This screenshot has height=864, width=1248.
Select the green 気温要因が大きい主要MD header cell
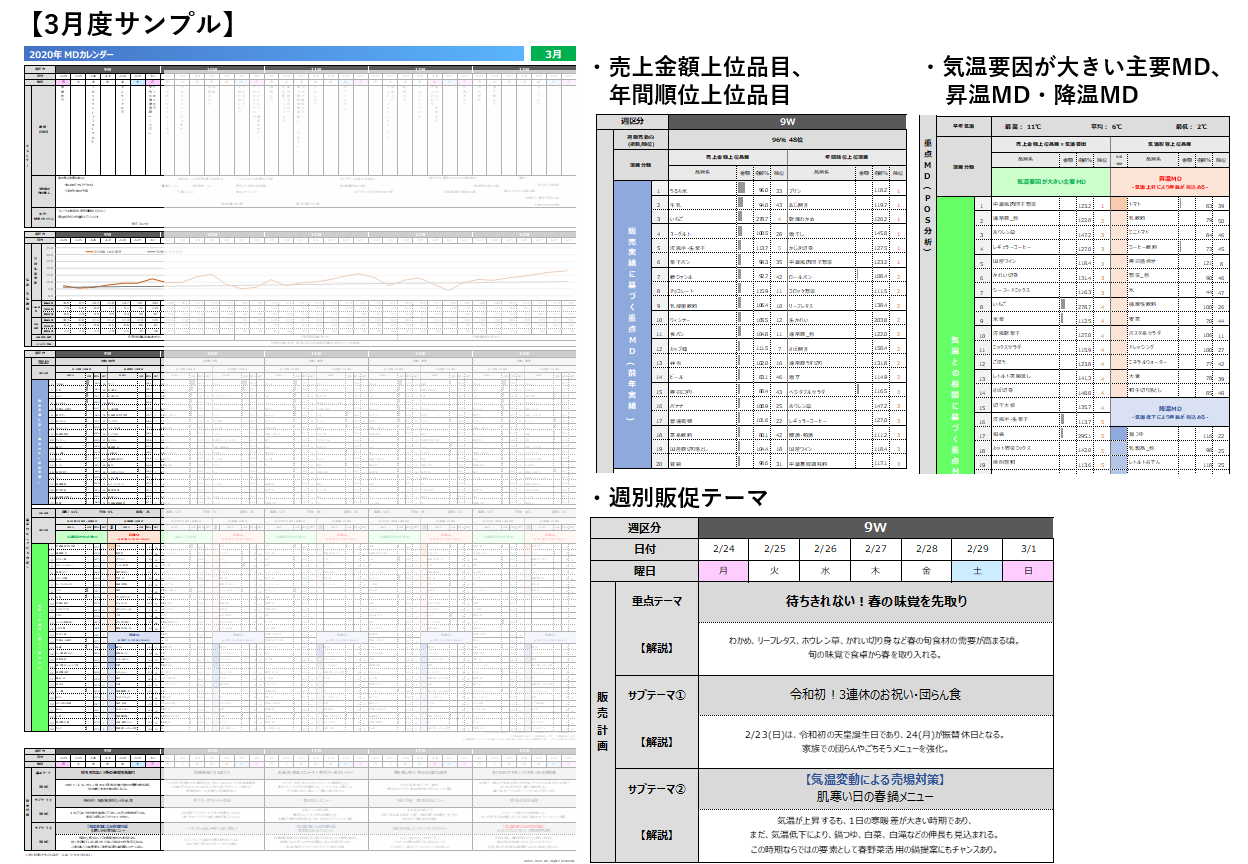tap(1049, 181)
